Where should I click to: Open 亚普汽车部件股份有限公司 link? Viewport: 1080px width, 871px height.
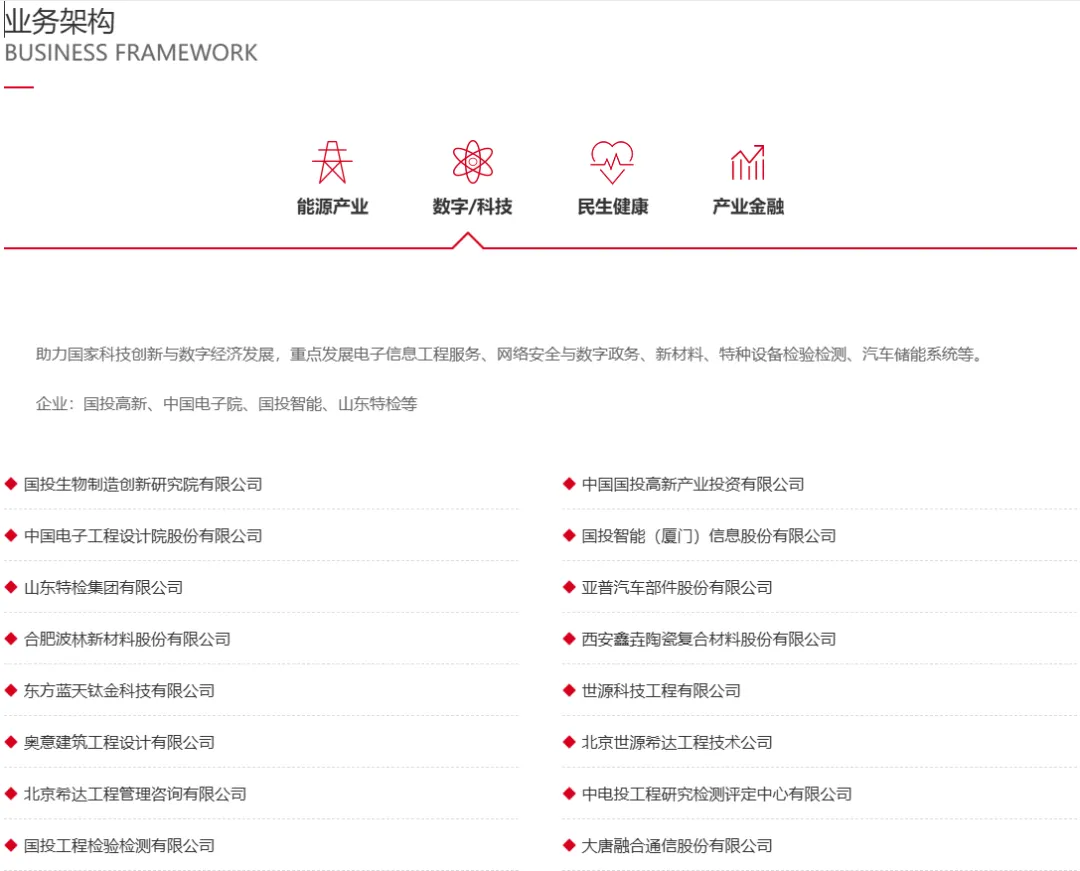click(677, 587)
